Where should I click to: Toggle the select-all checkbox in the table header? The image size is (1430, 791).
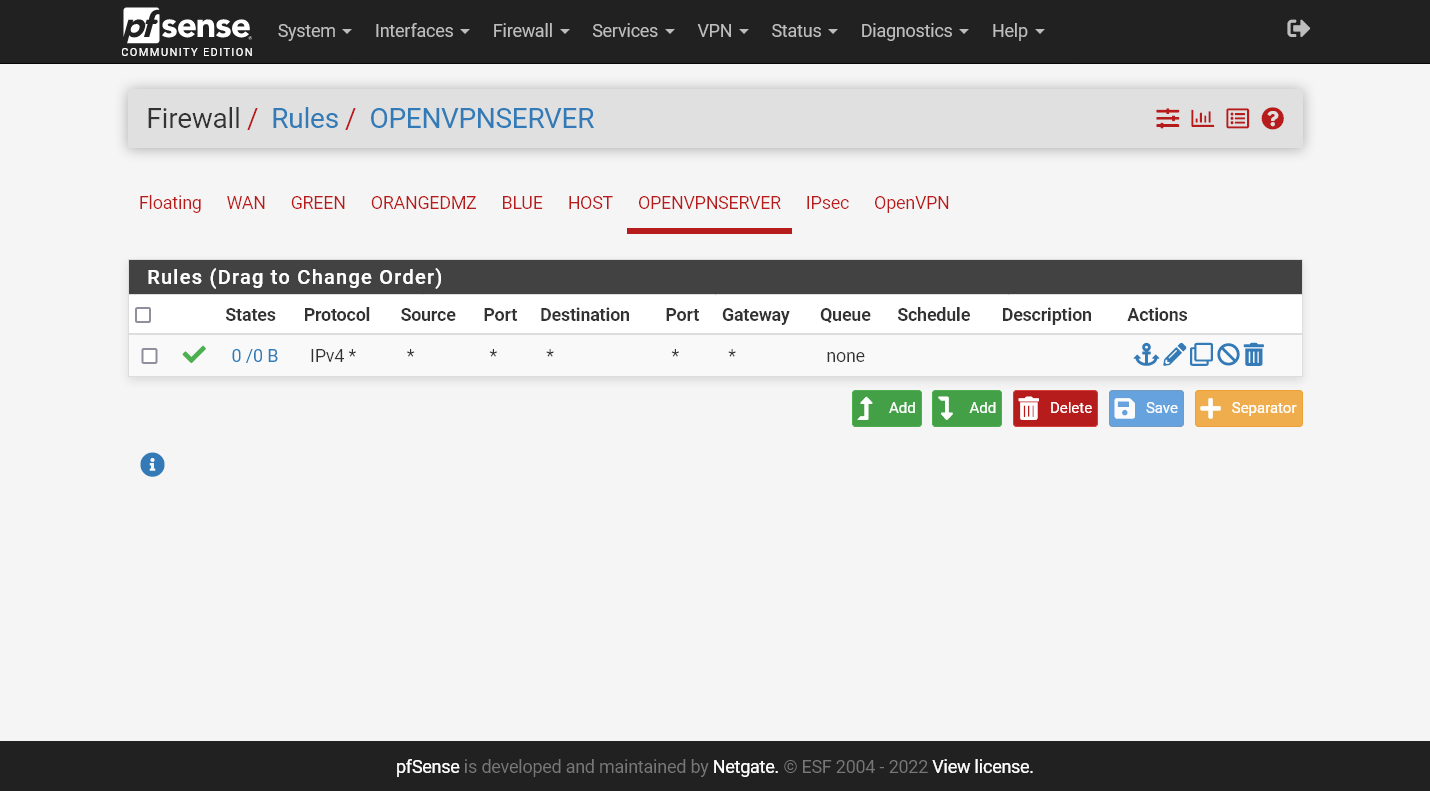143,314
